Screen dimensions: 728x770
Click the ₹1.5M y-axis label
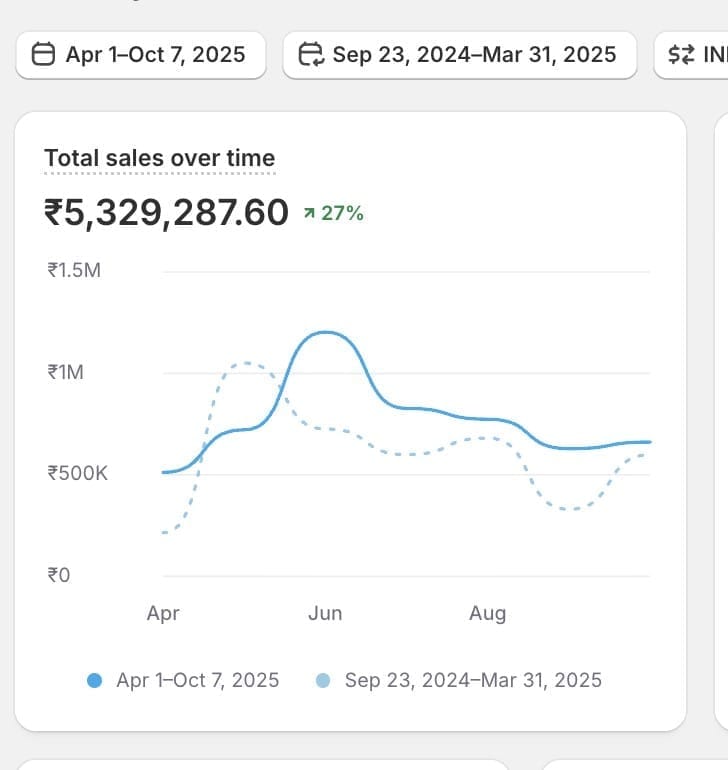tap(73, 270)
